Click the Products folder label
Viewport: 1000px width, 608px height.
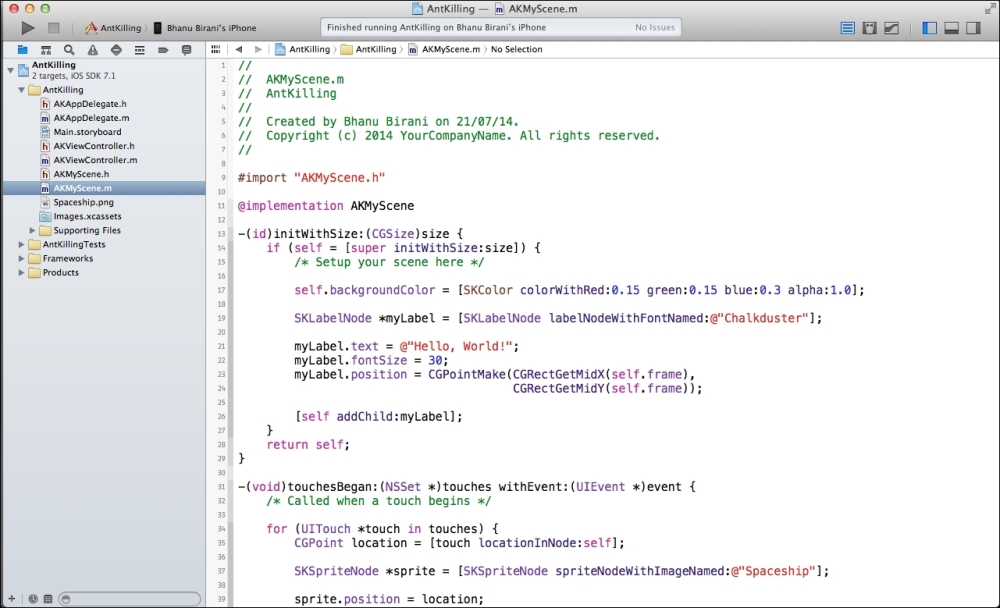(61, 272)
